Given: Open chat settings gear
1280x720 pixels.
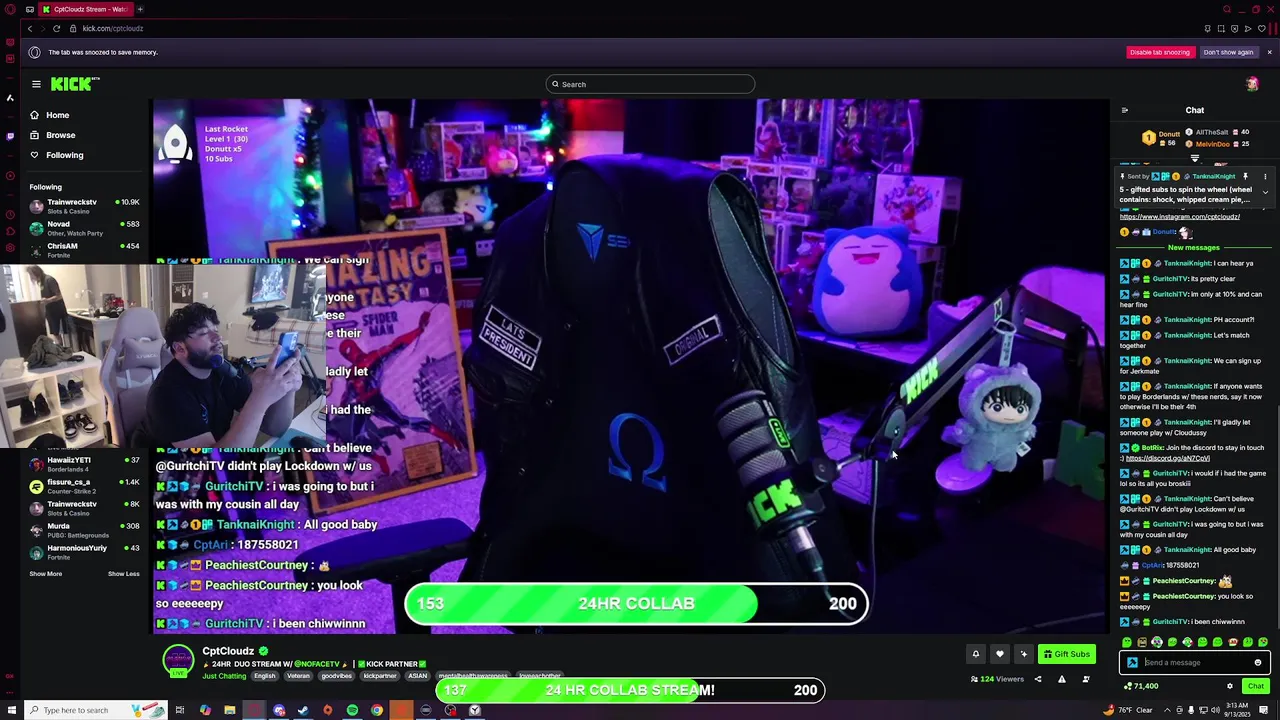Looking at the screenshot, I should pyautogui.click(x=1230, y=686).
